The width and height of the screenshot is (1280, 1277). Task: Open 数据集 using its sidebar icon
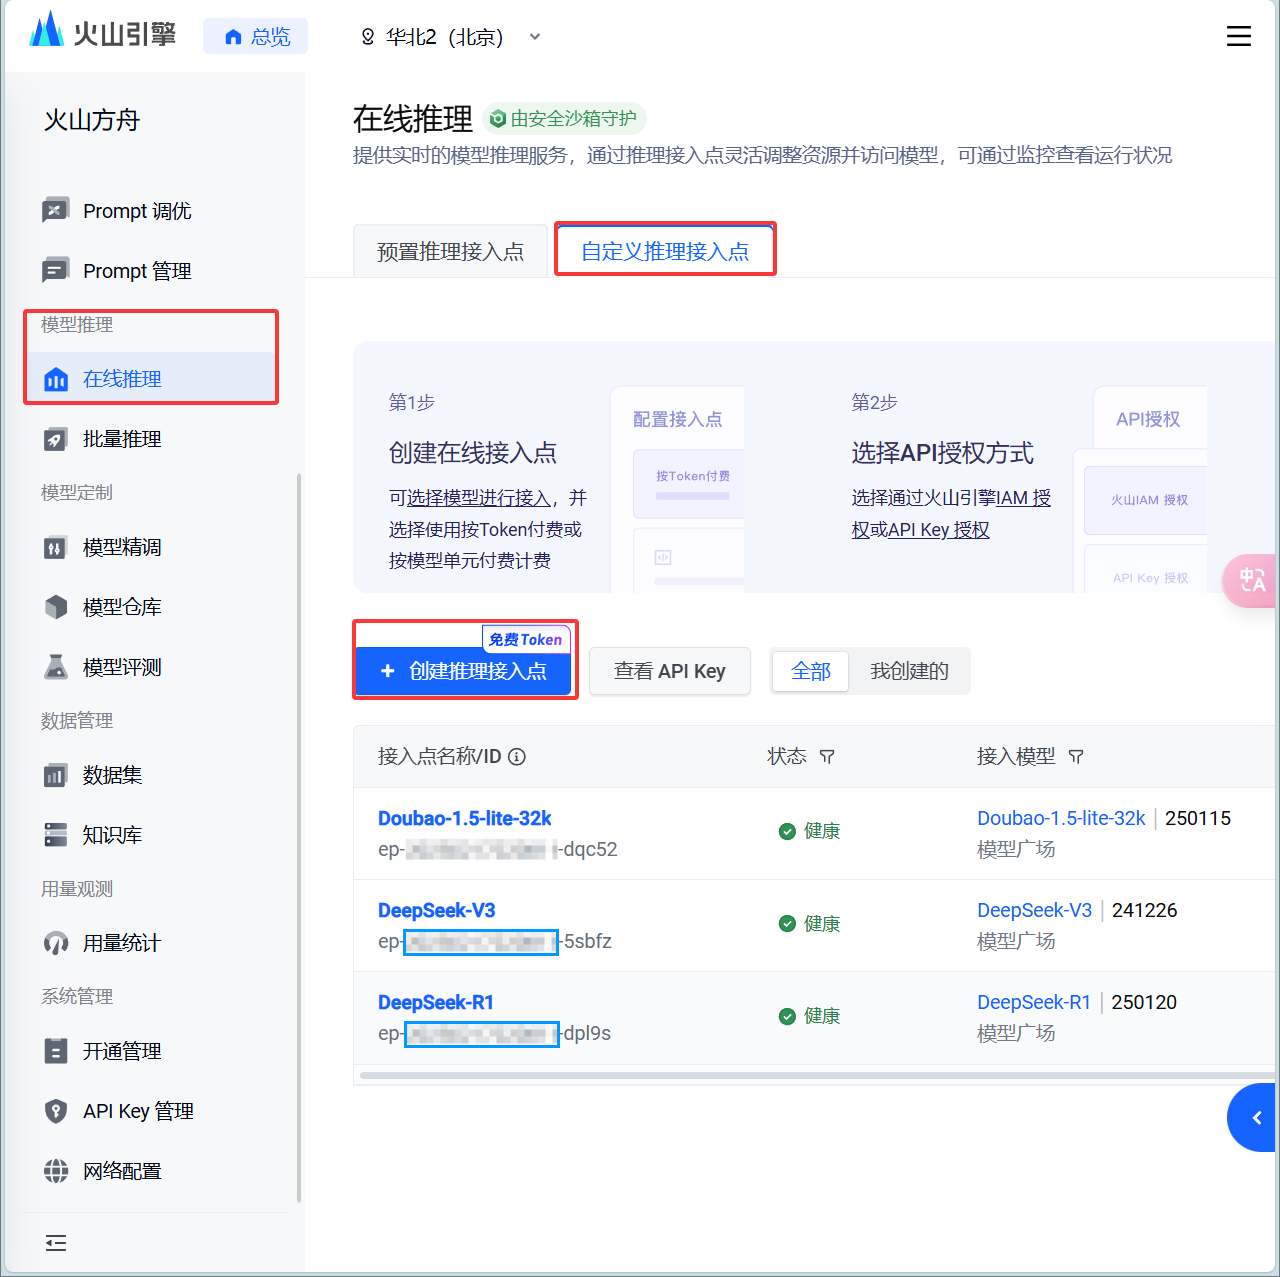[56, 775]
